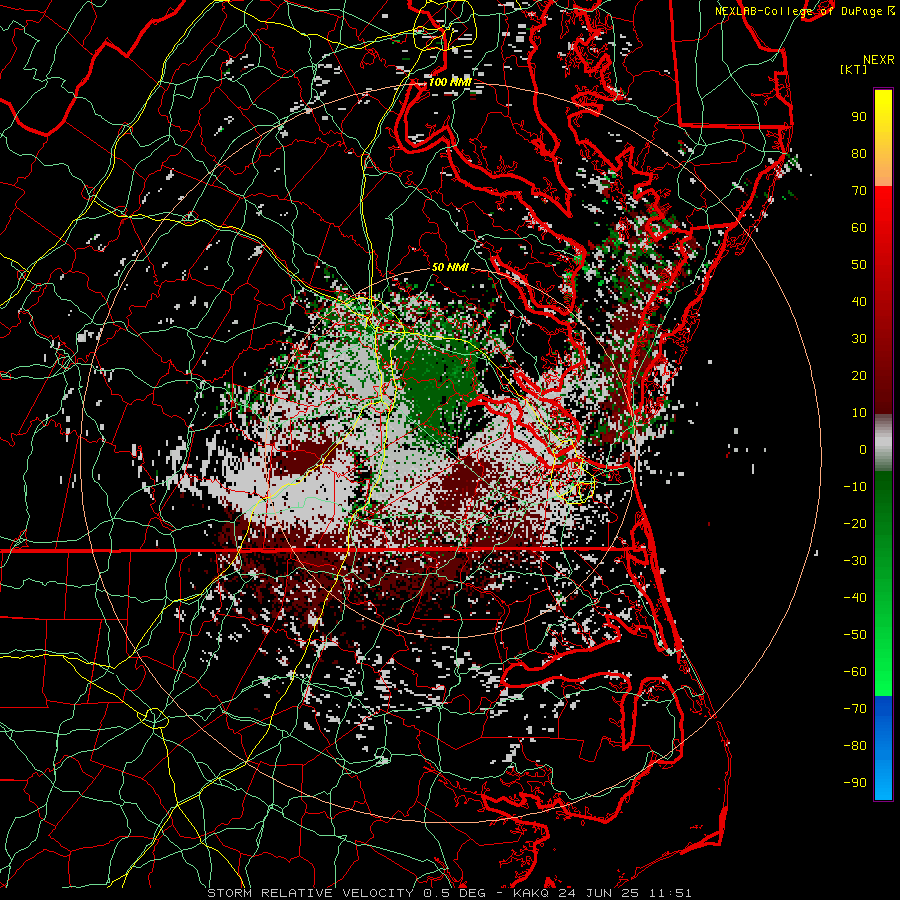Click the -50 value on velocity scale
This screenshot has height=900, width=900.
(855, 635)
